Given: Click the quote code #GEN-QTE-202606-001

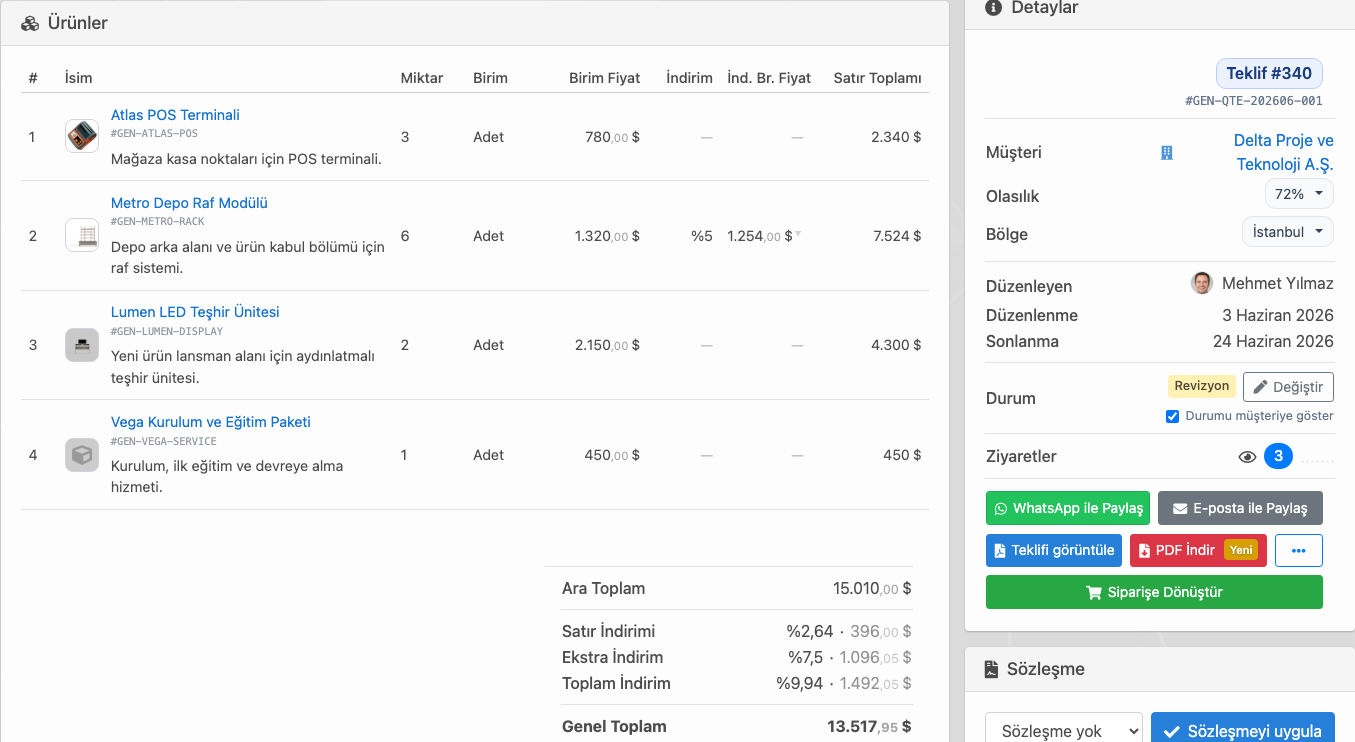Looking at the screenshot, I should (x=1254, y=101).
